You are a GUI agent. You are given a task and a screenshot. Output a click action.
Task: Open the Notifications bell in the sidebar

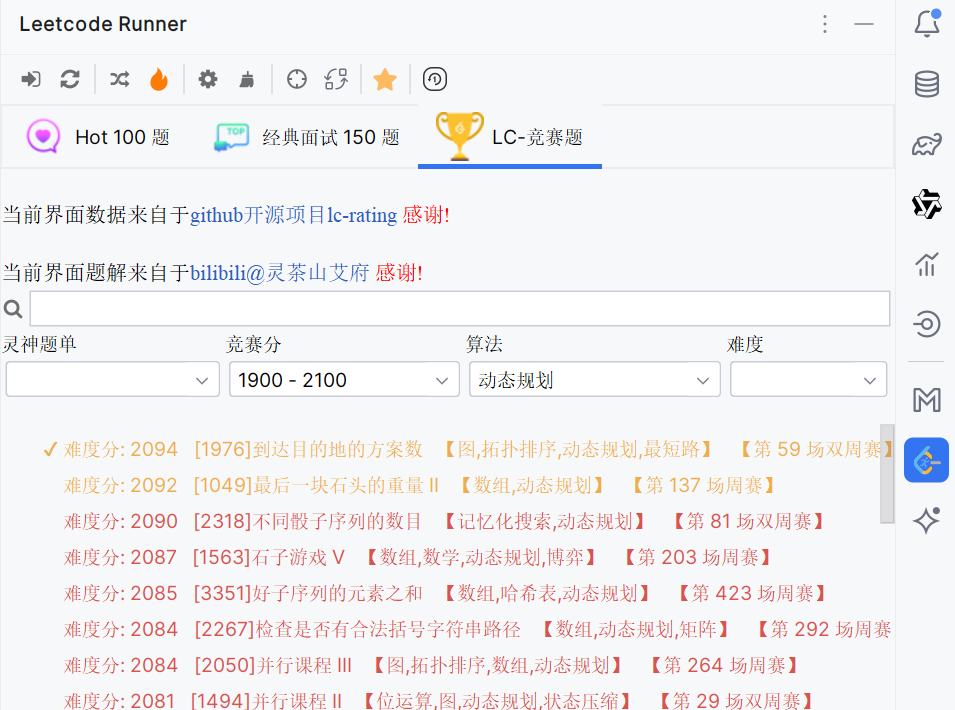pyautogui.click(x=927, y=24)
